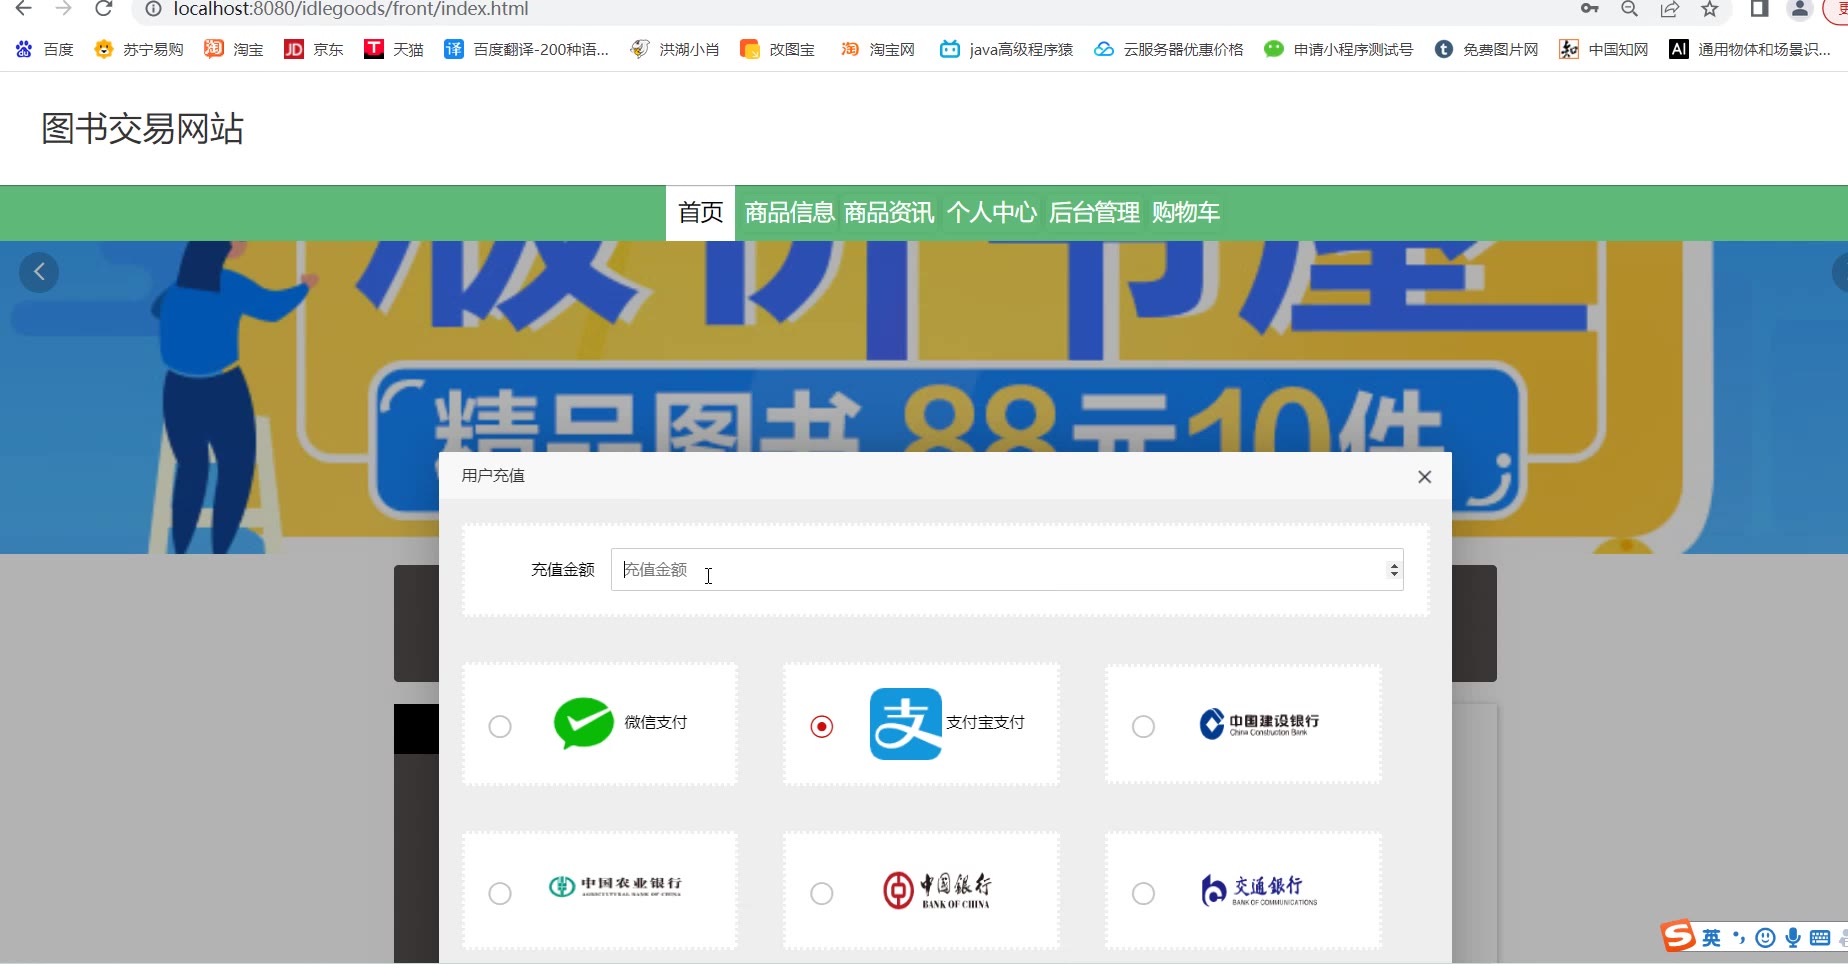This screenshot has height=964, width=1848.
Task: Click the zoom magnifier icon in address bar
Action: pyautogui.click(x=1630, y=9)
